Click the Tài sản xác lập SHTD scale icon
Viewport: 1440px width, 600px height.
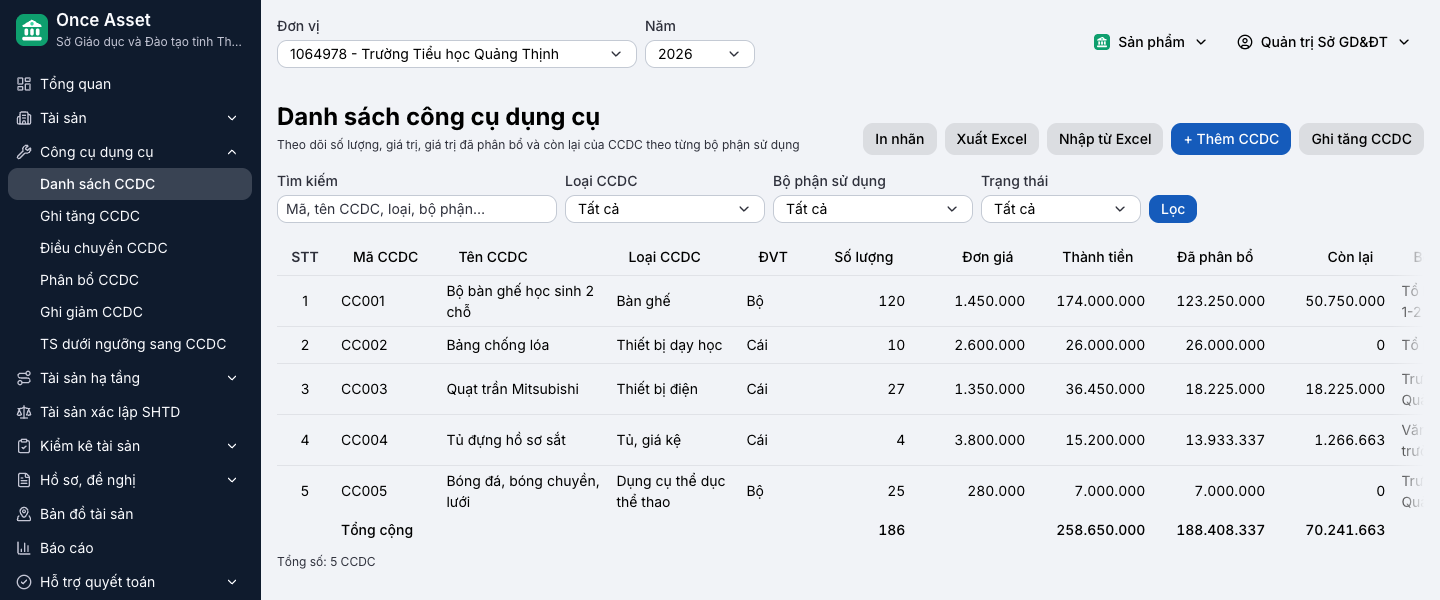point(24,412)
